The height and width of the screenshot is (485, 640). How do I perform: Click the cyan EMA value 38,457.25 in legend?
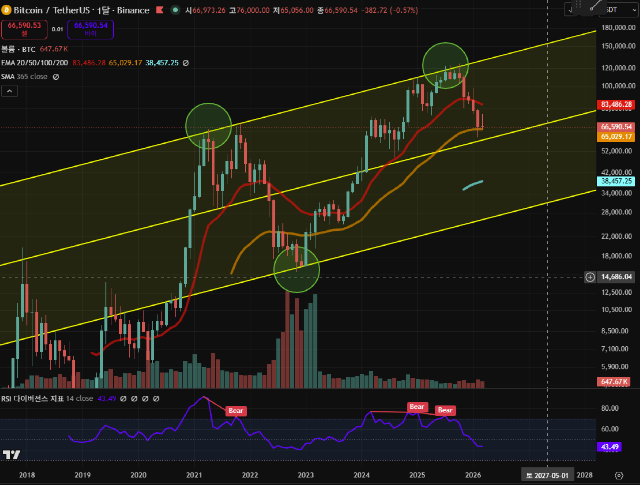coord(162,63)
